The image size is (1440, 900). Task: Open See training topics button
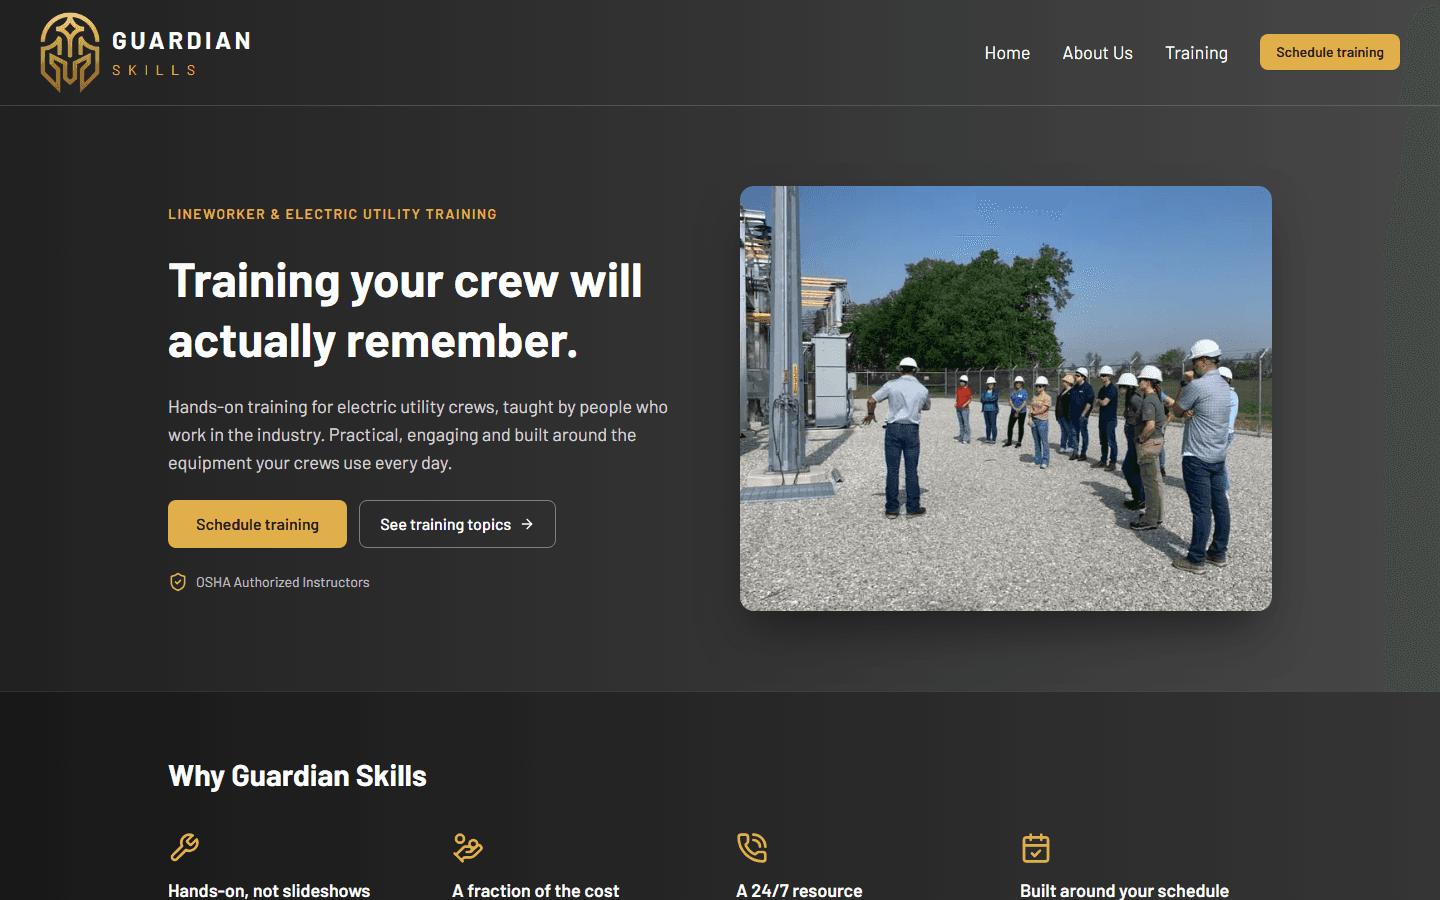pos(457,524)
